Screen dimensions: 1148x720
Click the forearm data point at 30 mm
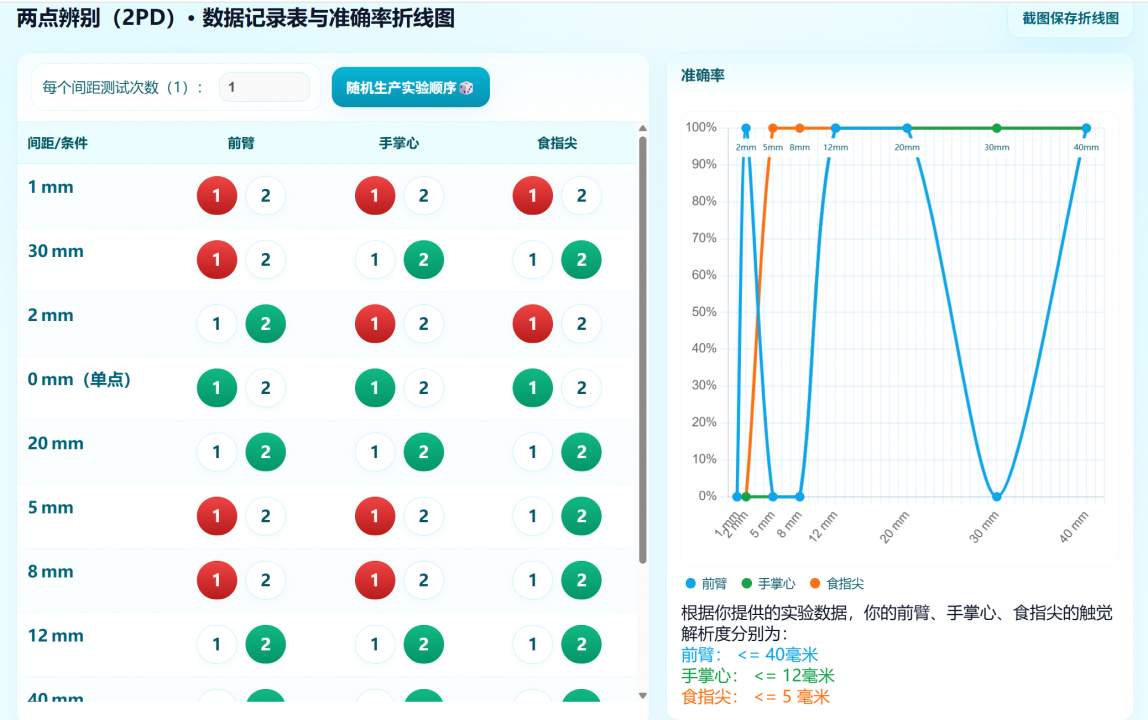coord(996,496)
